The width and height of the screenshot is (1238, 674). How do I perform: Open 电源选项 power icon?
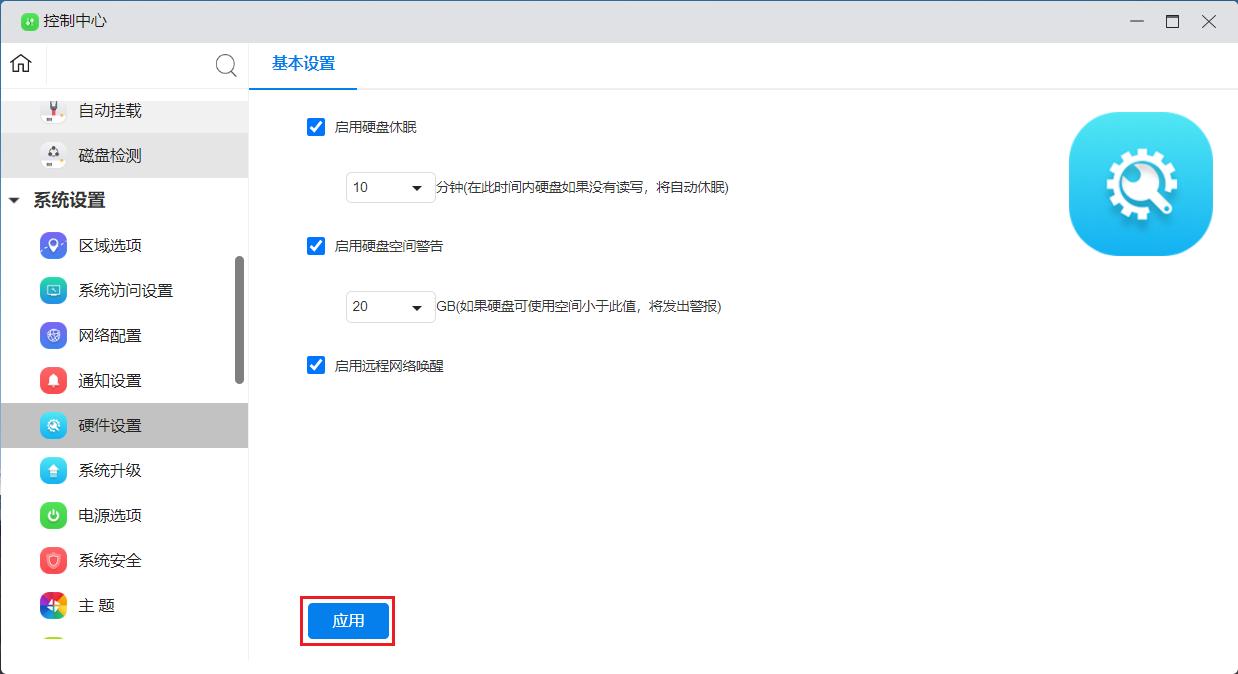point(53,515)
